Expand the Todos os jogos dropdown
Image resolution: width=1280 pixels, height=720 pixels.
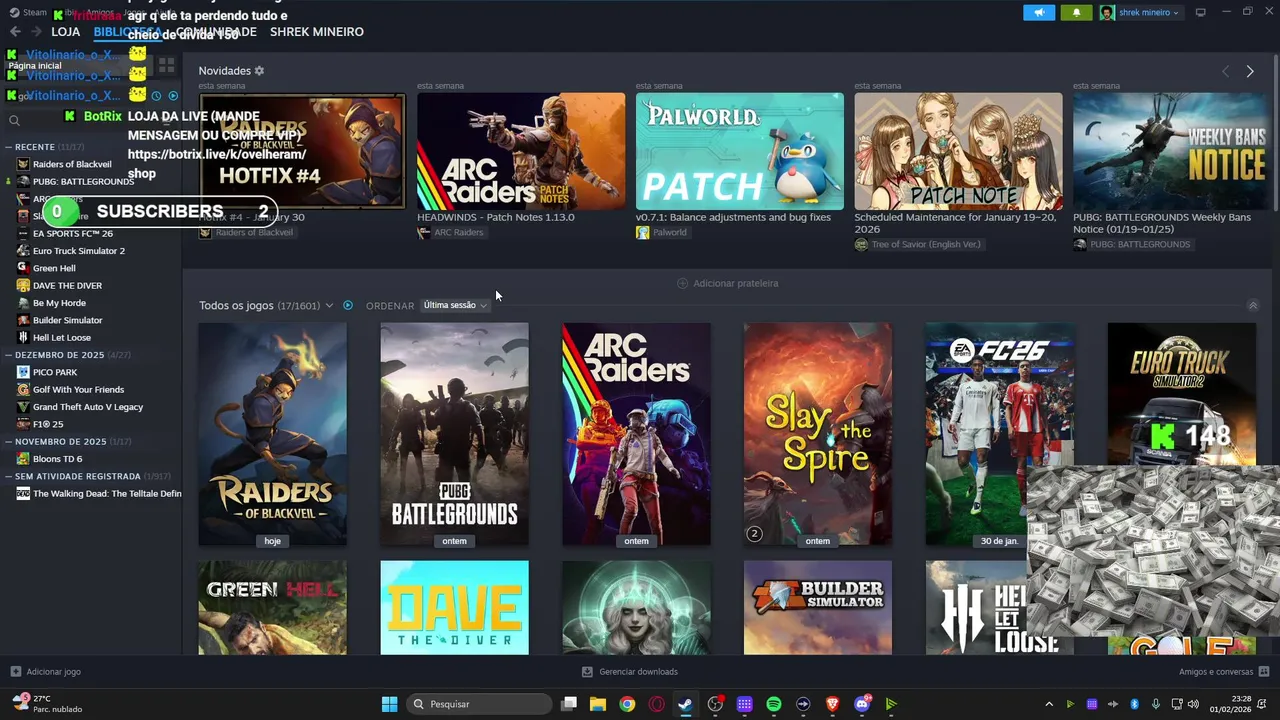pyautogui.click(x=329, y=305)
